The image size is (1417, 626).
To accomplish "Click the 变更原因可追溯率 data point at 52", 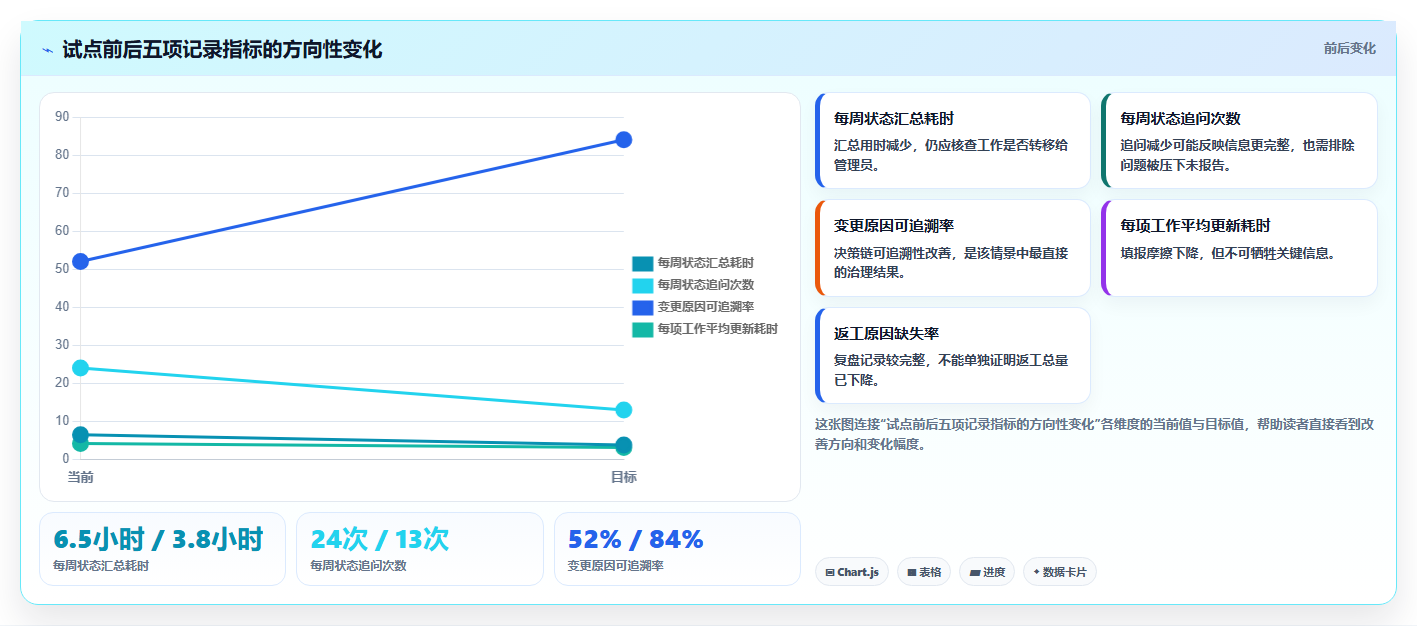I will [81, 262].
